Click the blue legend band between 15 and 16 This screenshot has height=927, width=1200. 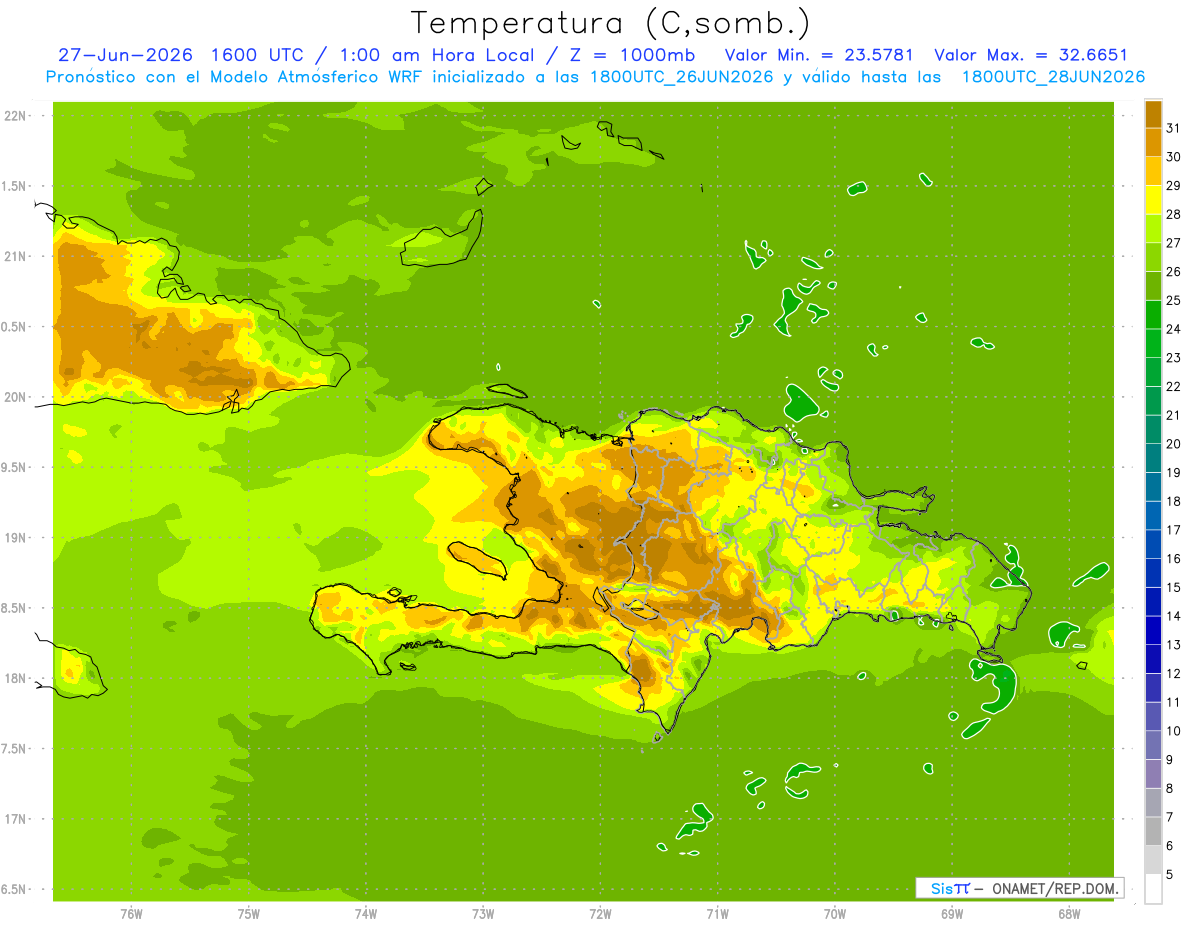[x=1153, y=573]
